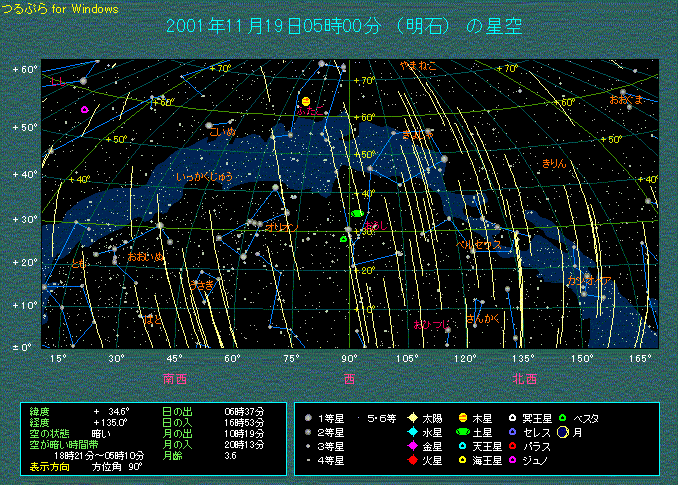Click the magenta Juno circle on the star chart

point(85,110)
